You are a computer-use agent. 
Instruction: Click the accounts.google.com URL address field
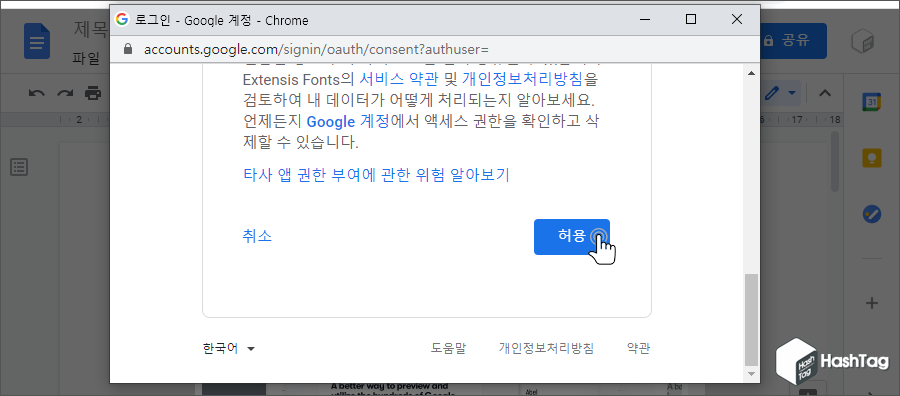point(316,49)
